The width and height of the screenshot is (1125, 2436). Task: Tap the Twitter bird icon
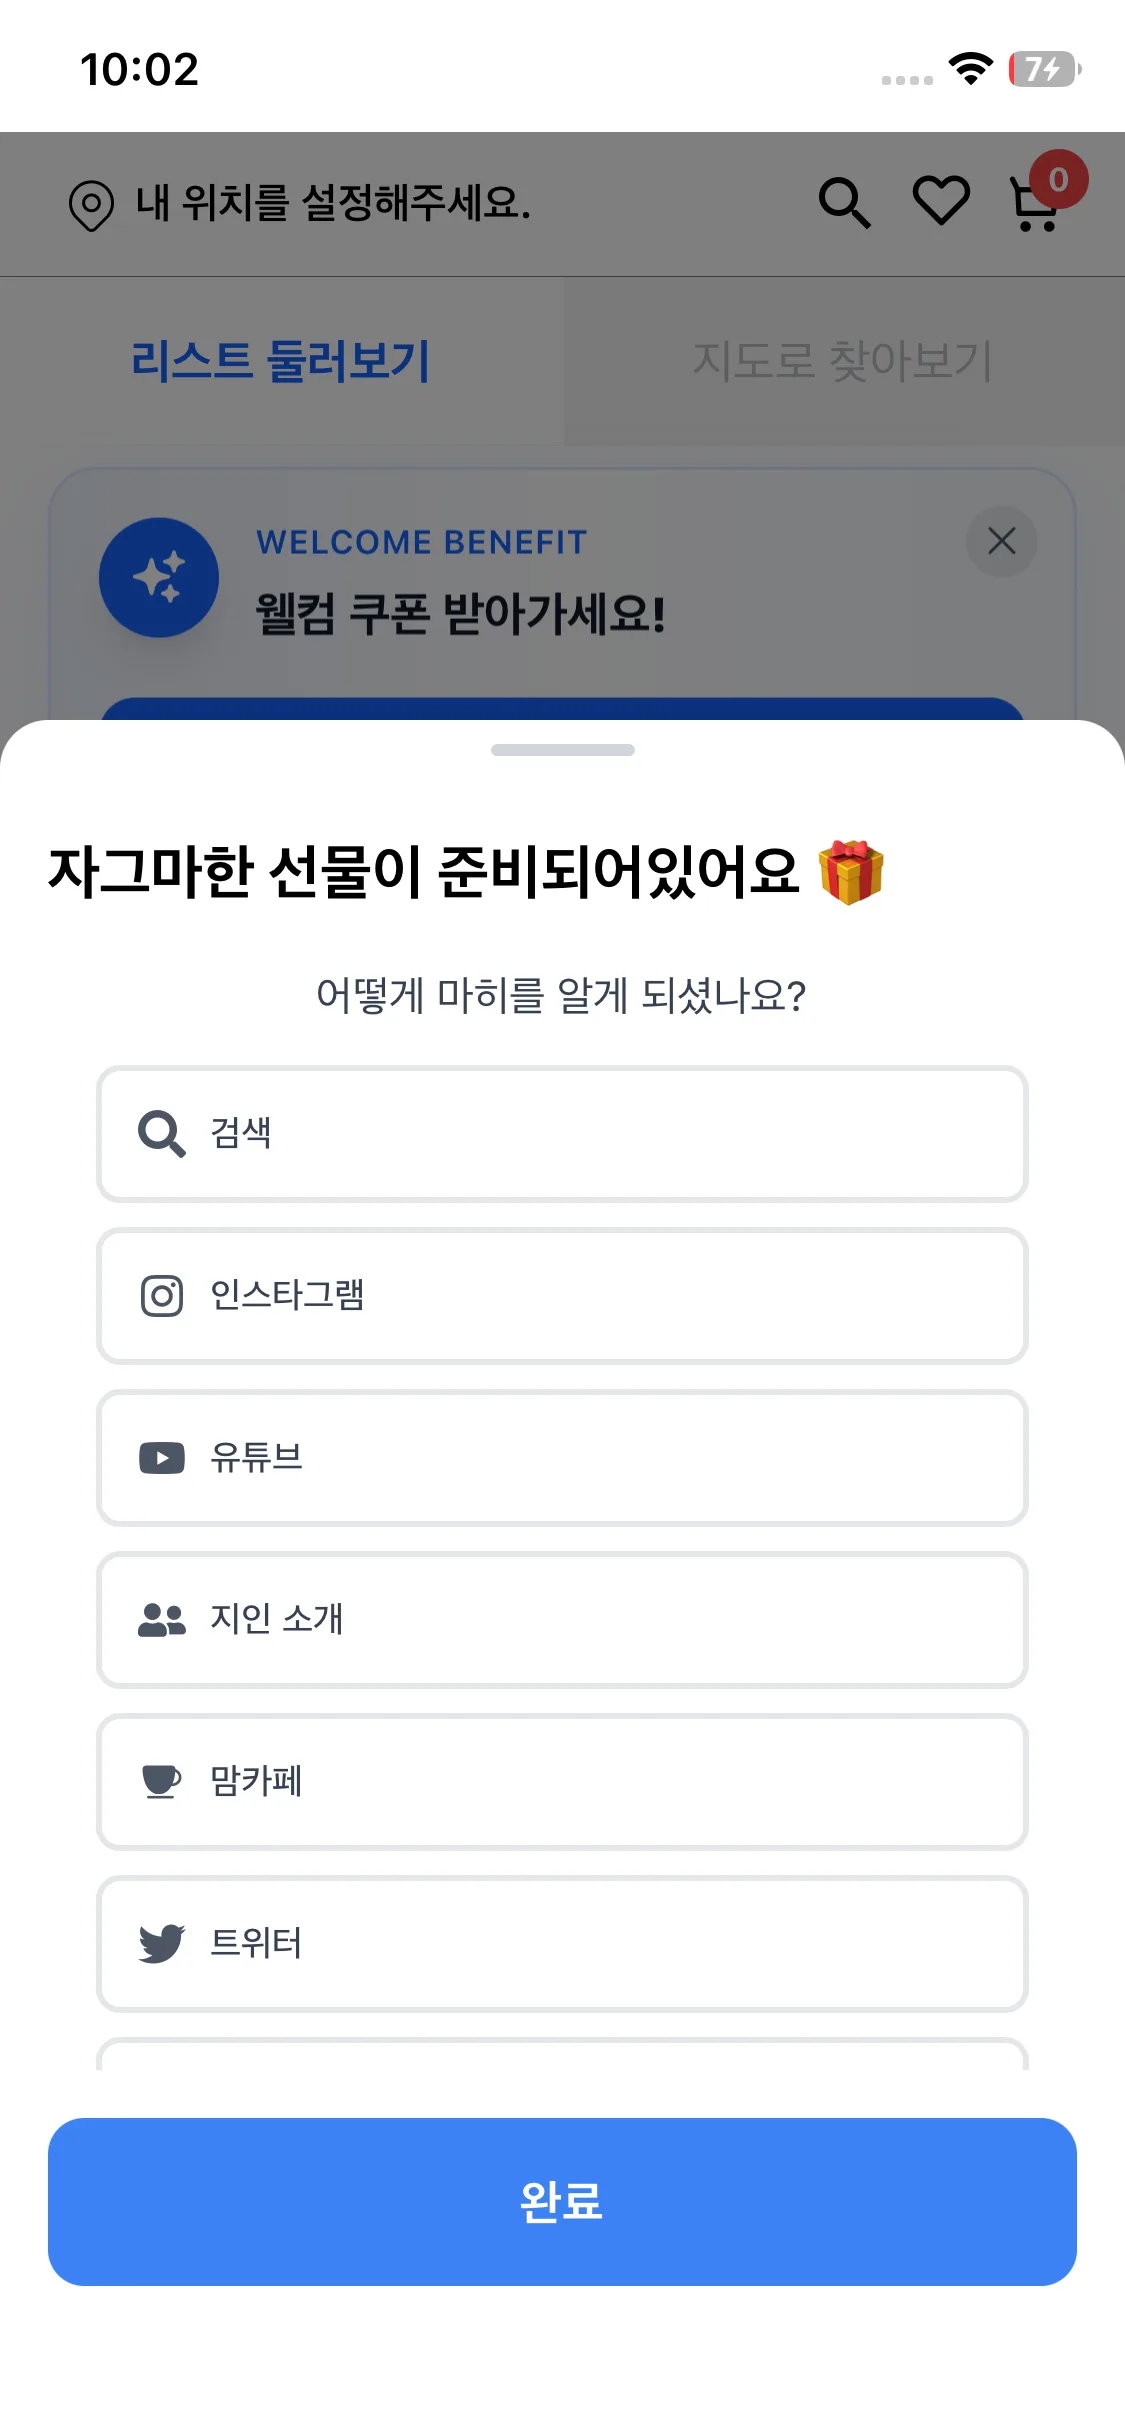tap(162, 1943)
